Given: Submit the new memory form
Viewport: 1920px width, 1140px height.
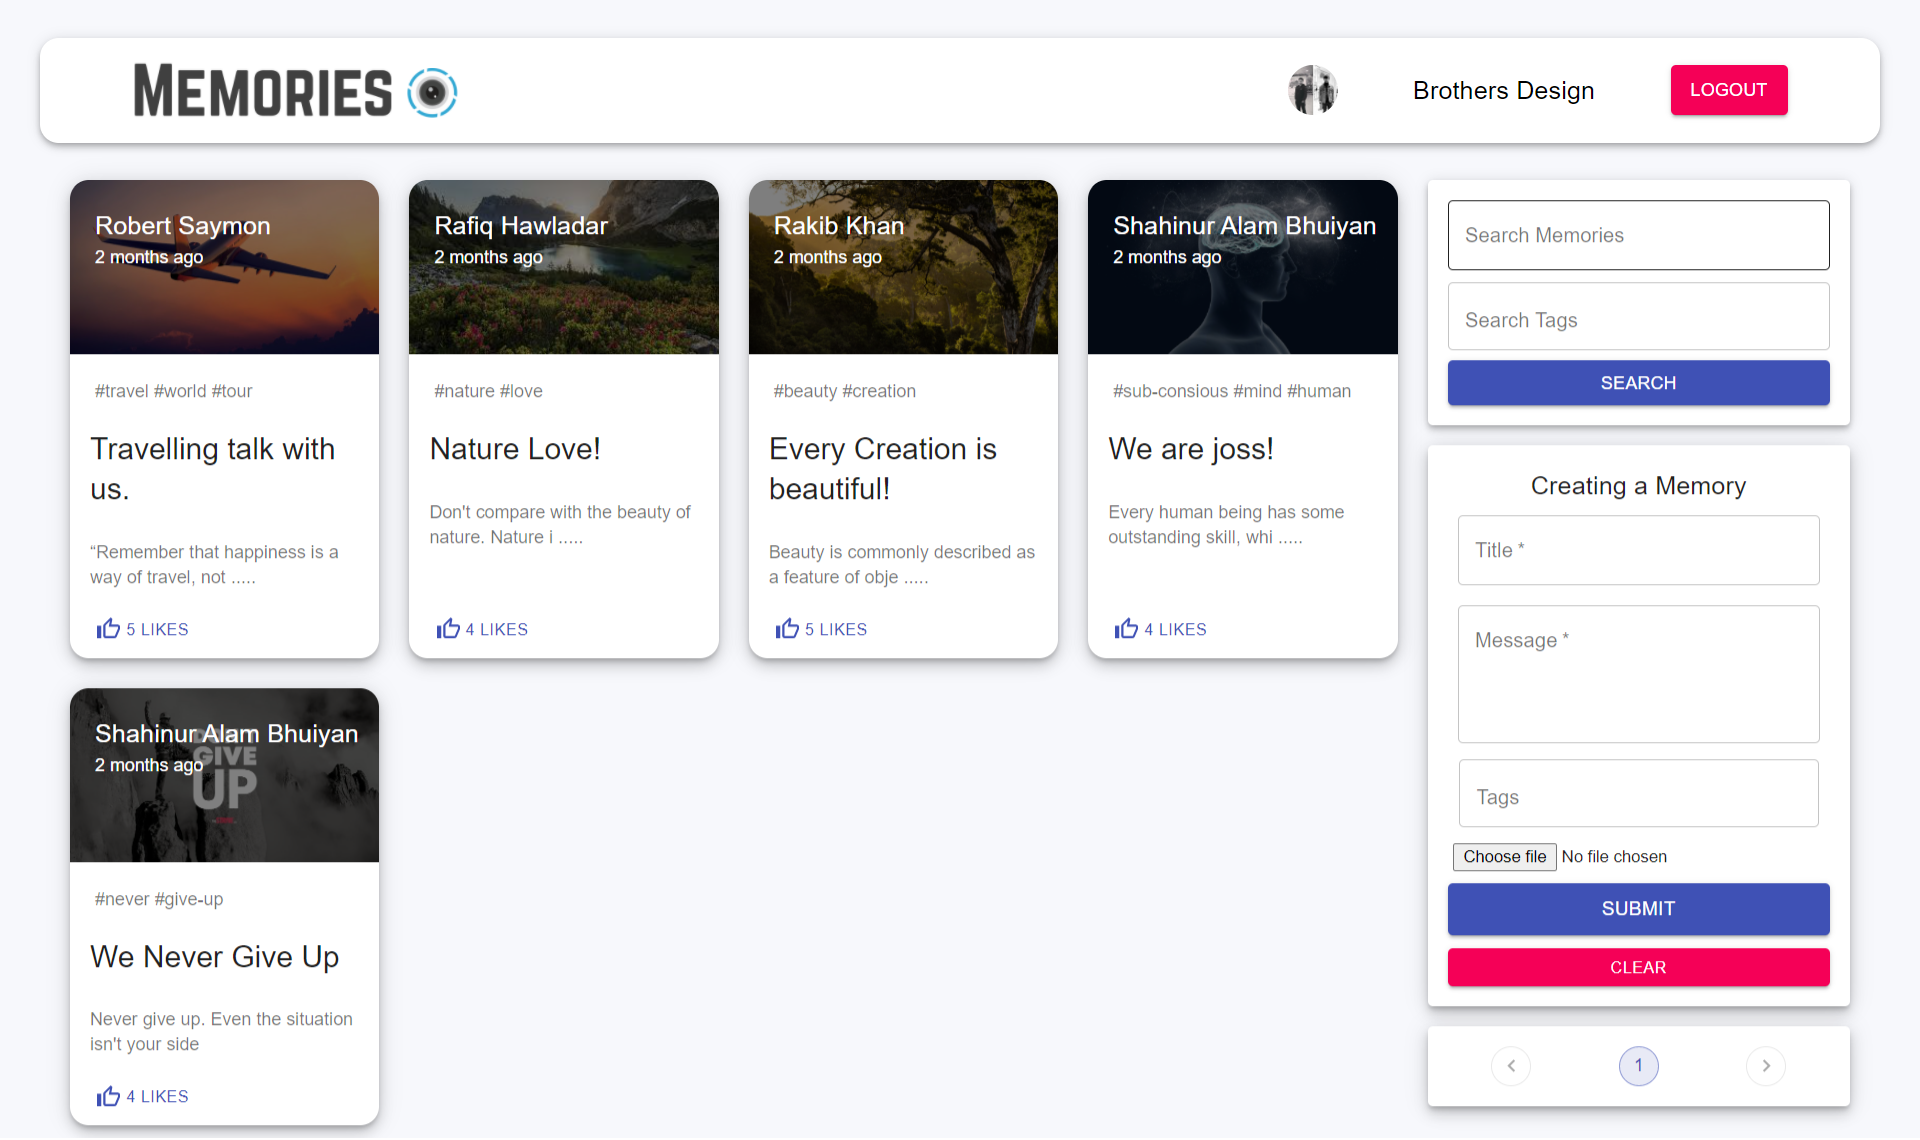Looking at the screenshot, I should pyautogui.click(x=1638, y=909).
